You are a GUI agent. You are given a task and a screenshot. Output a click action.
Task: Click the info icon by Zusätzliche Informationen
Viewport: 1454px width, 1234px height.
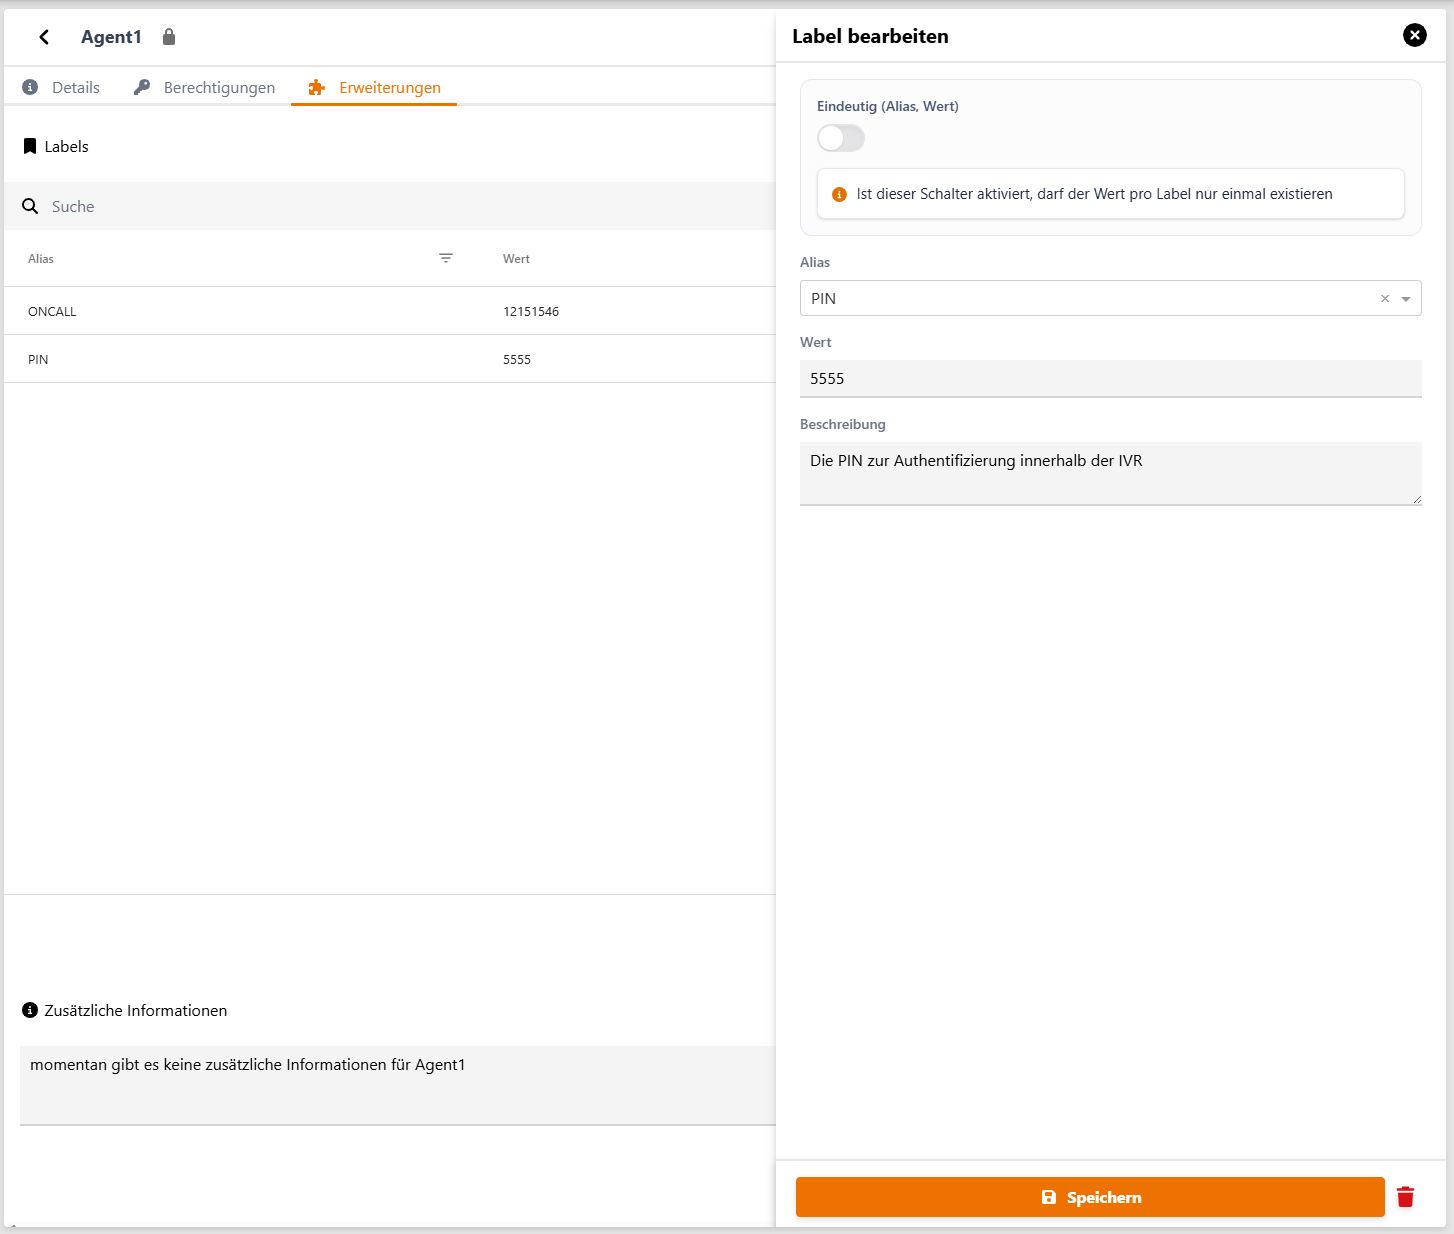click(30, 1010)
